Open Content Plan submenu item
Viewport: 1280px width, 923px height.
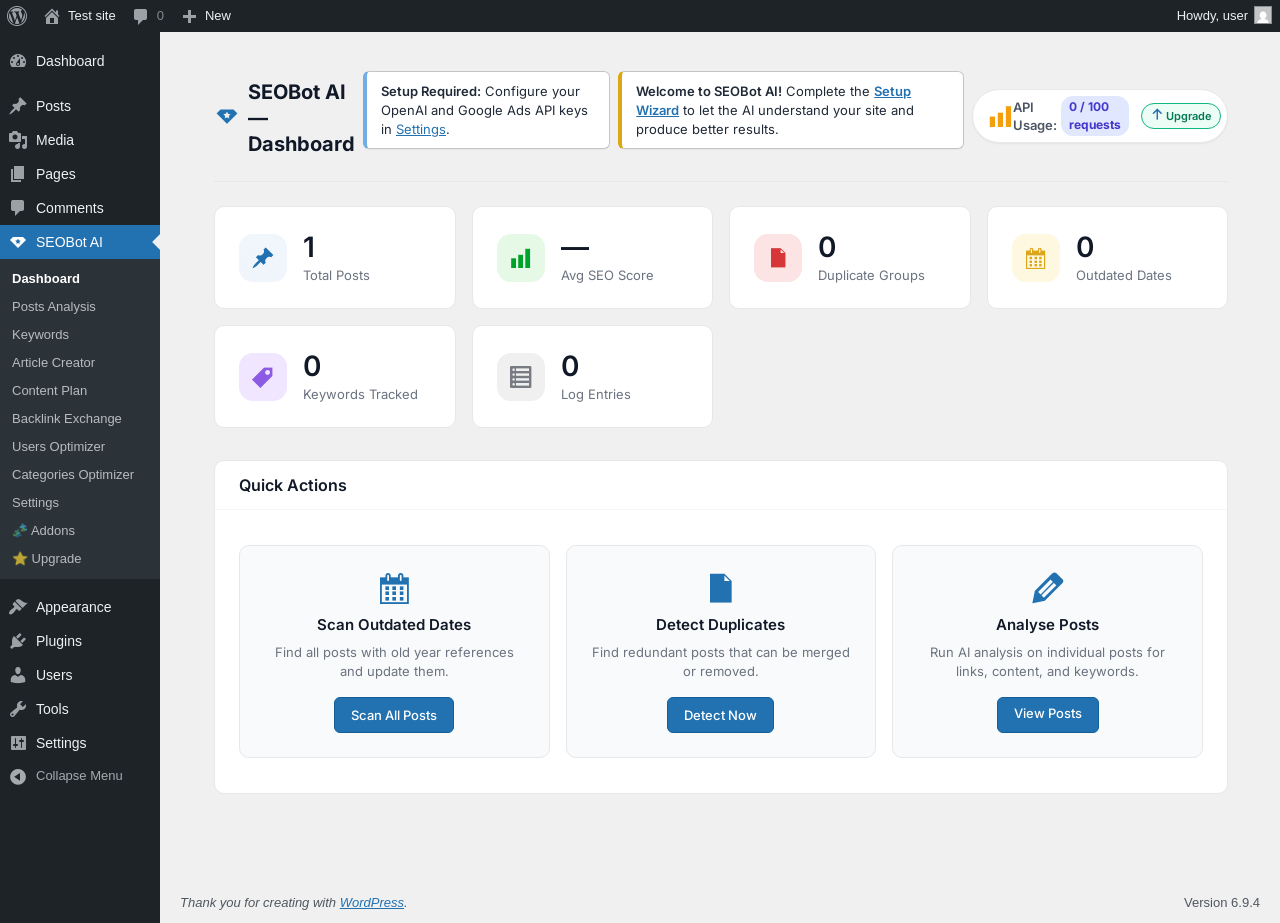[x=49, y=391]
